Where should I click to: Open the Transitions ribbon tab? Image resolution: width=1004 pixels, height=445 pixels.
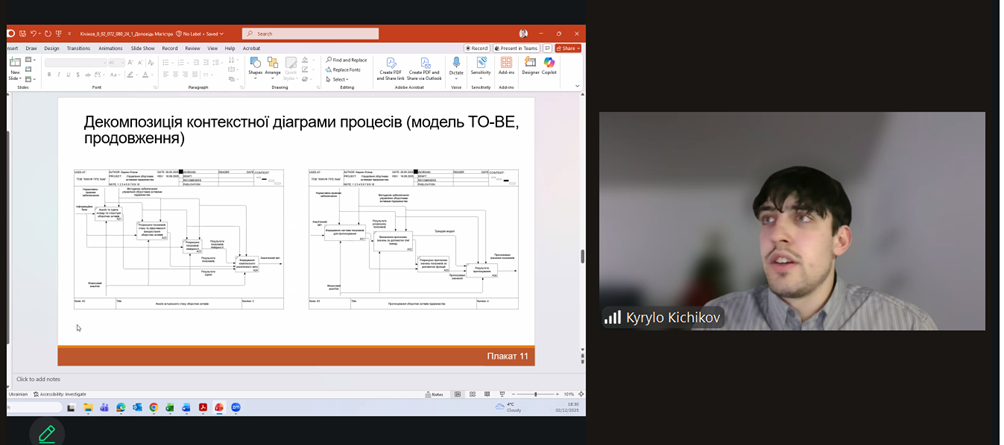coord(78,47)
